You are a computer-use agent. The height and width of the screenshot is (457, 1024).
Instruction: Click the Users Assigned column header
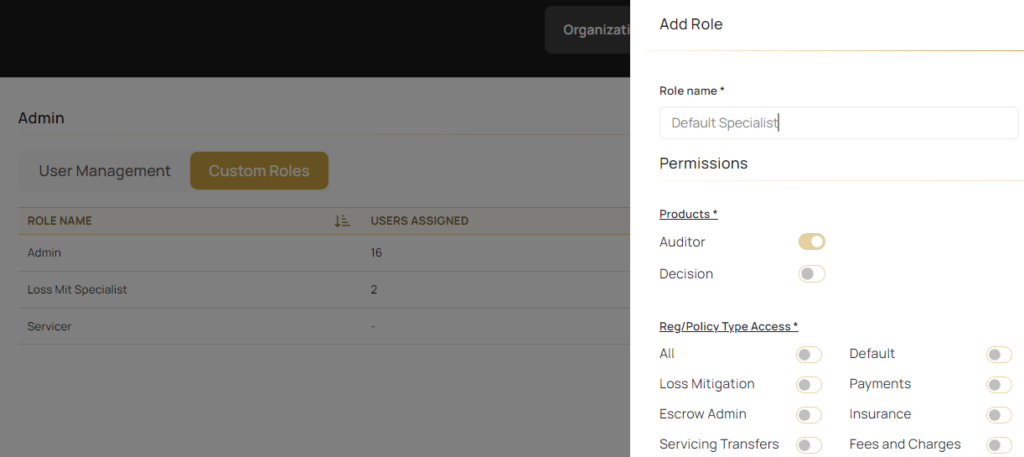point(419,221)
